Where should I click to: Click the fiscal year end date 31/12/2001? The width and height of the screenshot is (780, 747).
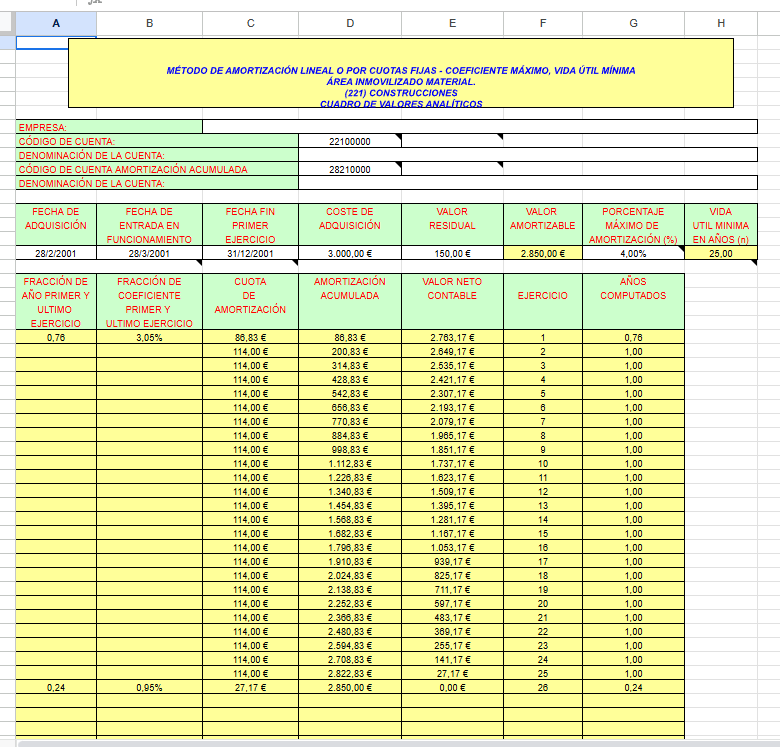click(250, 253)
